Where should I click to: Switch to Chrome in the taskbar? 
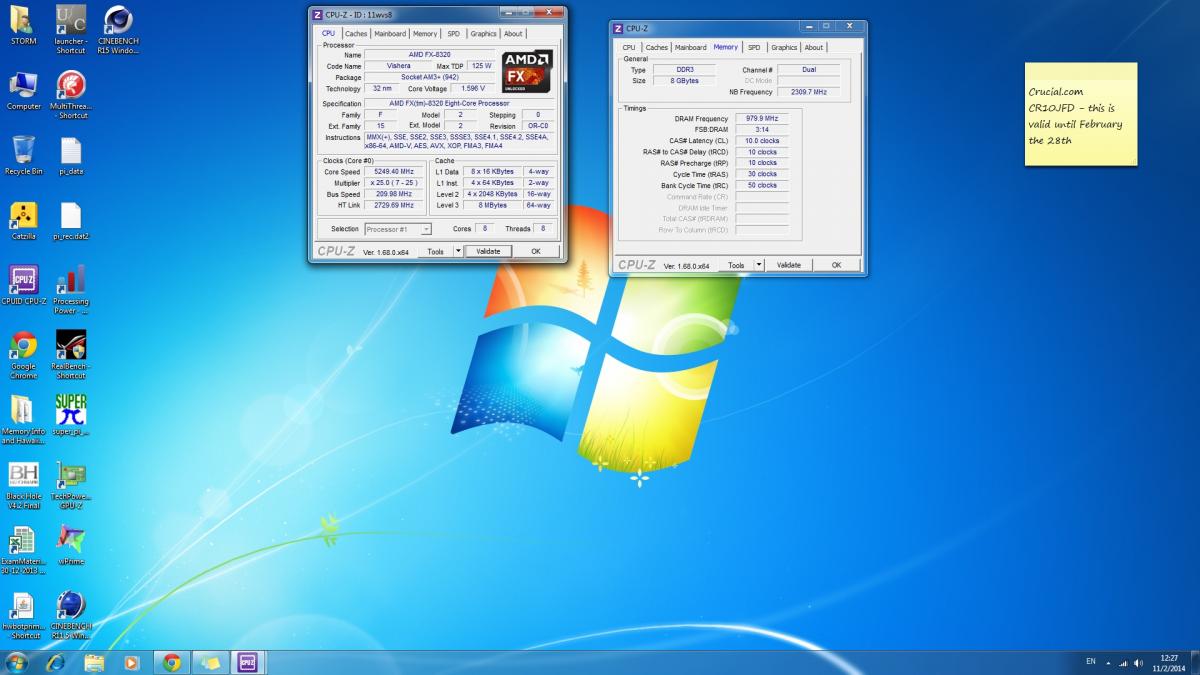(x=172, y=662)
